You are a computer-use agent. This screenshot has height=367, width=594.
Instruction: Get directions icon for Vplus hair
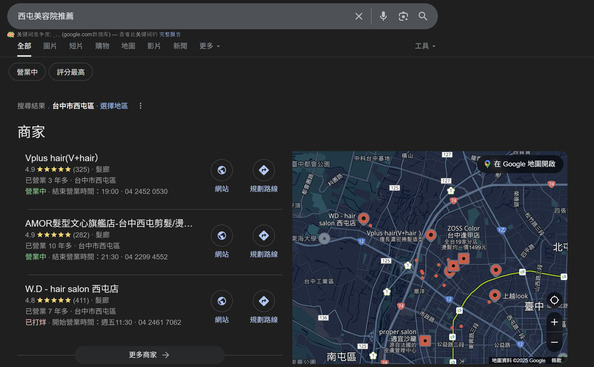coord(264,170)
